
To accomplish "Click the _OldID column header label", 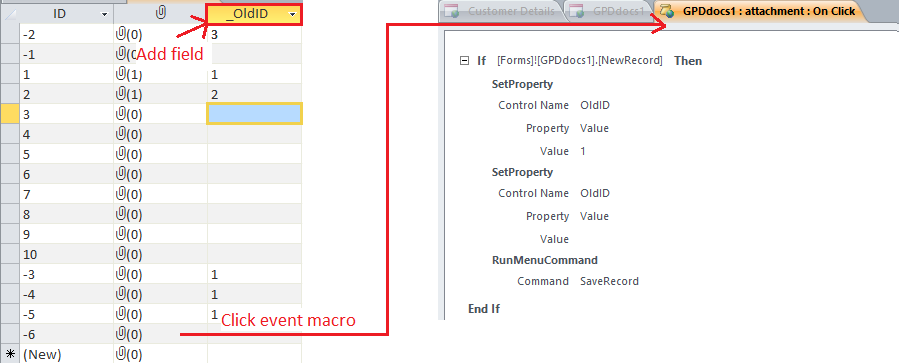I will point(247,14).
